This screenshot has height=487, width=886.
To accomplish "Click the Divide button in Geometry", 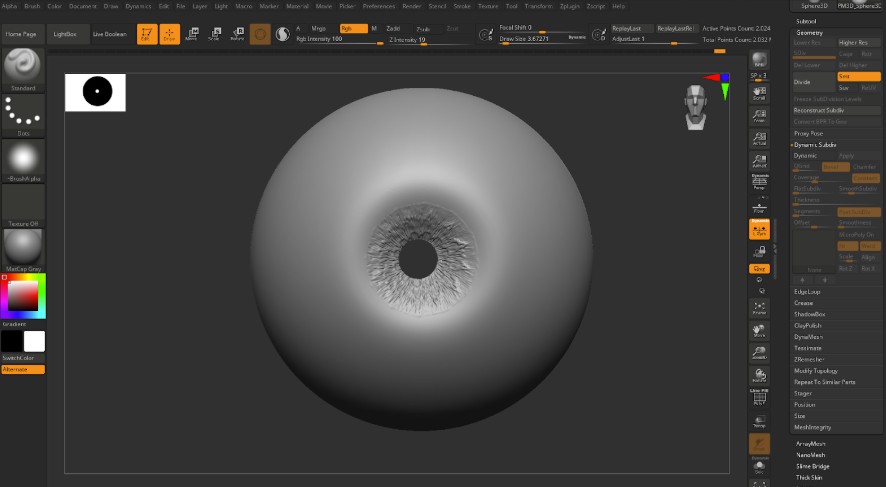I will click(x=802, y=81).
